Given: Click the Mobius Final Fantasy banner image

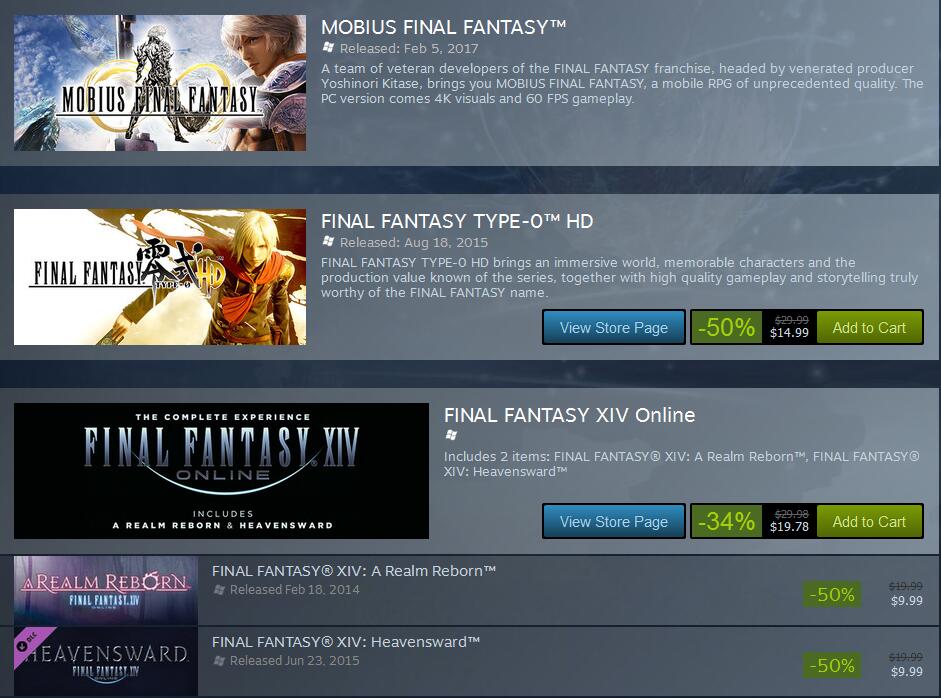Looking at the screenshot, I should coord(160,83).
